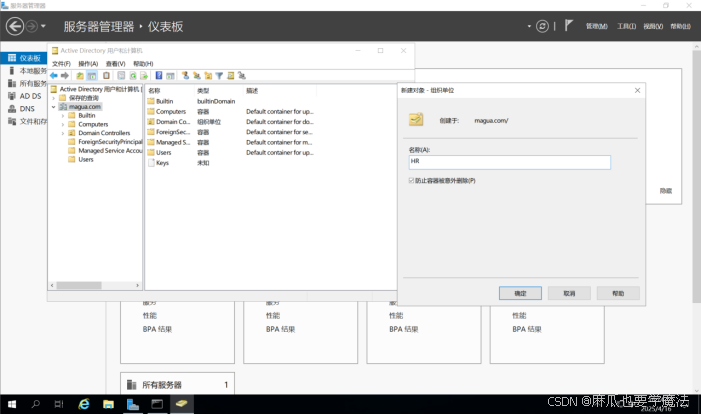Image resolution: width=701 pixels, height=415 pixels.
Task: Open the 帮助(H) menu in AD window
Action: point(143,64)
